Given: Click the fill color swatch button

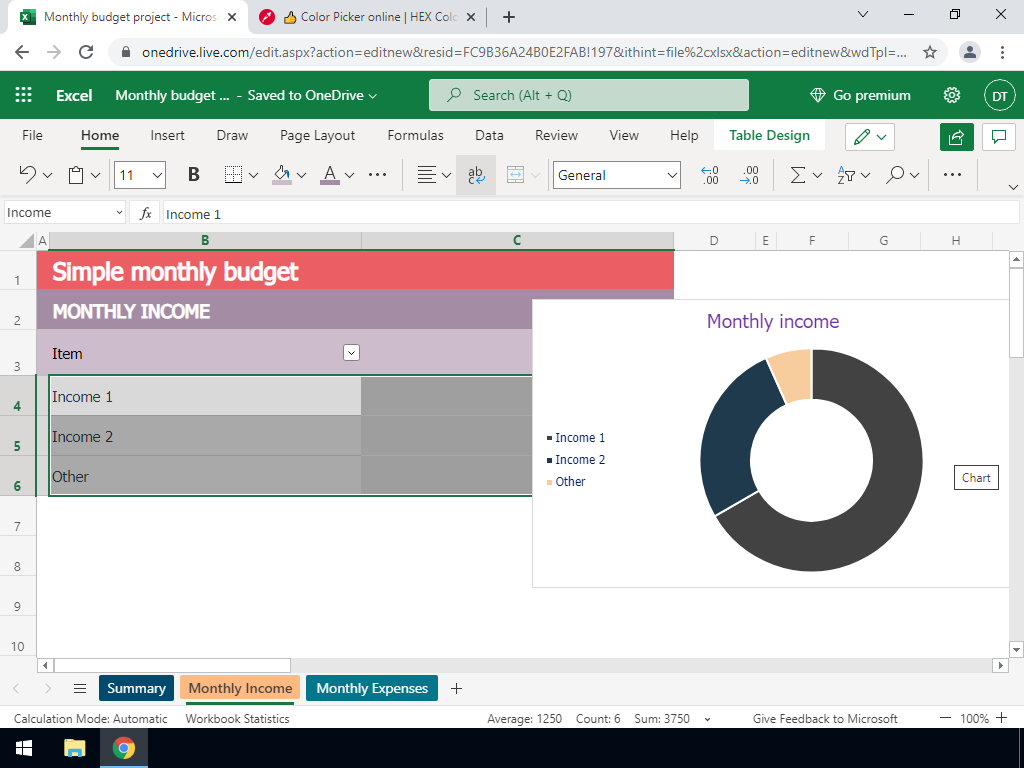Looking at the screenshot, I should click(282, 175).
